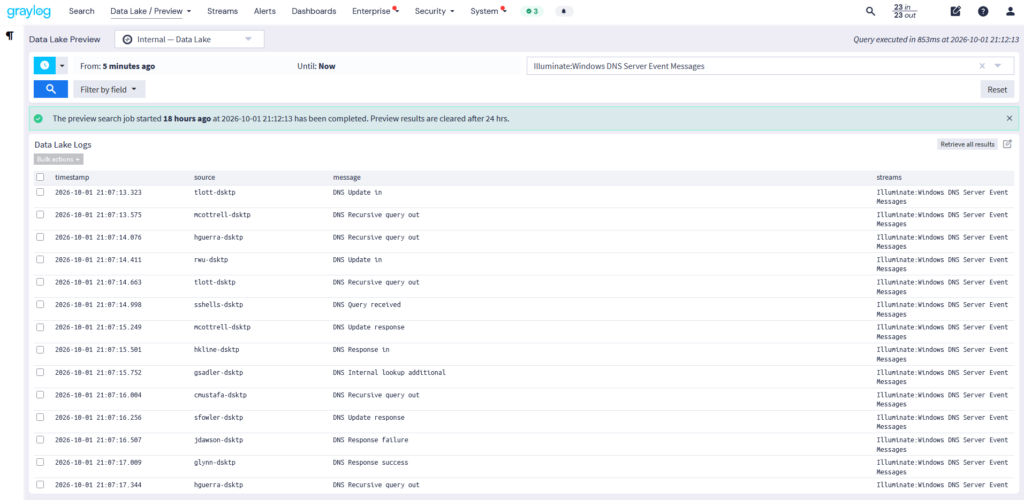The width and height of the screenshot is (1024, 500).
Task: Click source cmustafa-dsktp
Action: [x=220, y=395]
